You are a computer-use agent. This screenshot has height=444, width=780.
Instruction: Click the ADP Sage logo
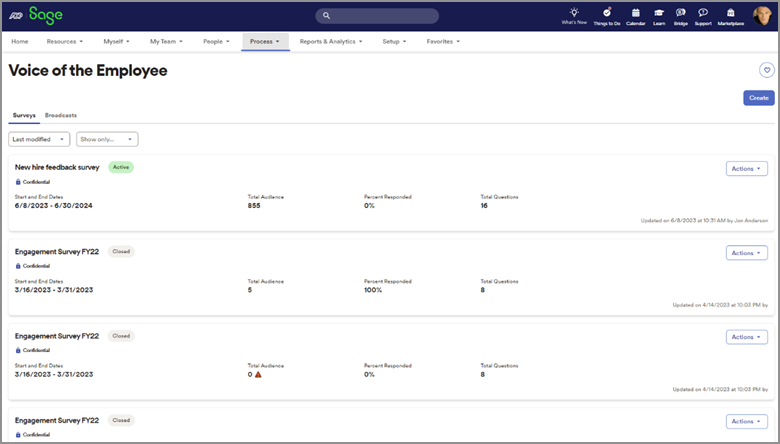tap(36, 15)
